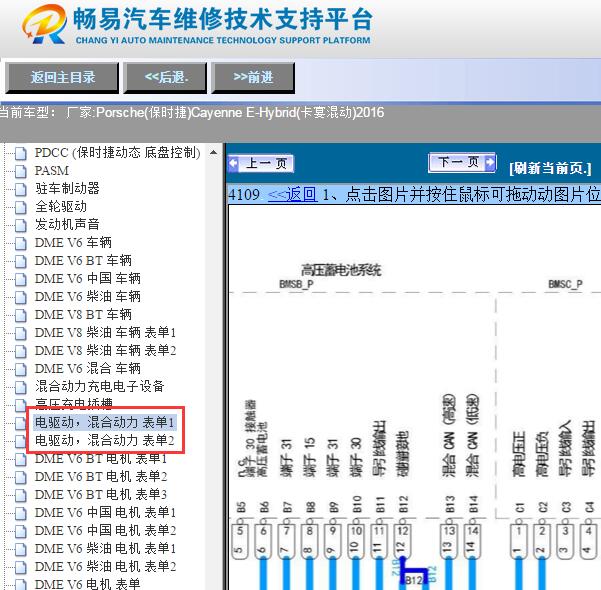Image resolution: width=601 pixels, height=590 pixels.
Task: Open DME V6 BT 电机 表单1
Action: (x=101, y=459)
